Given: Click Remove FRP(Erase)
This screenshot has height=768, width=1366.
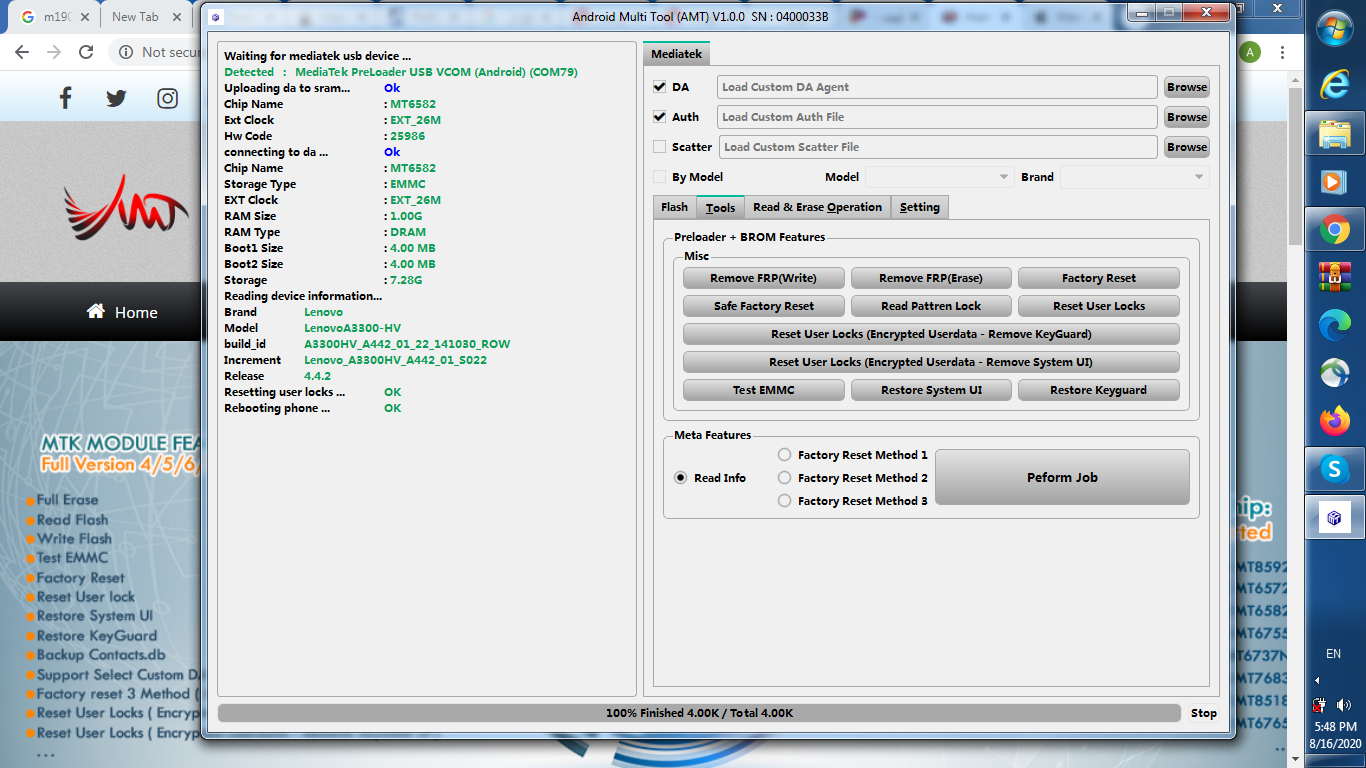Looking at the screenshot, I should point(931,278).
